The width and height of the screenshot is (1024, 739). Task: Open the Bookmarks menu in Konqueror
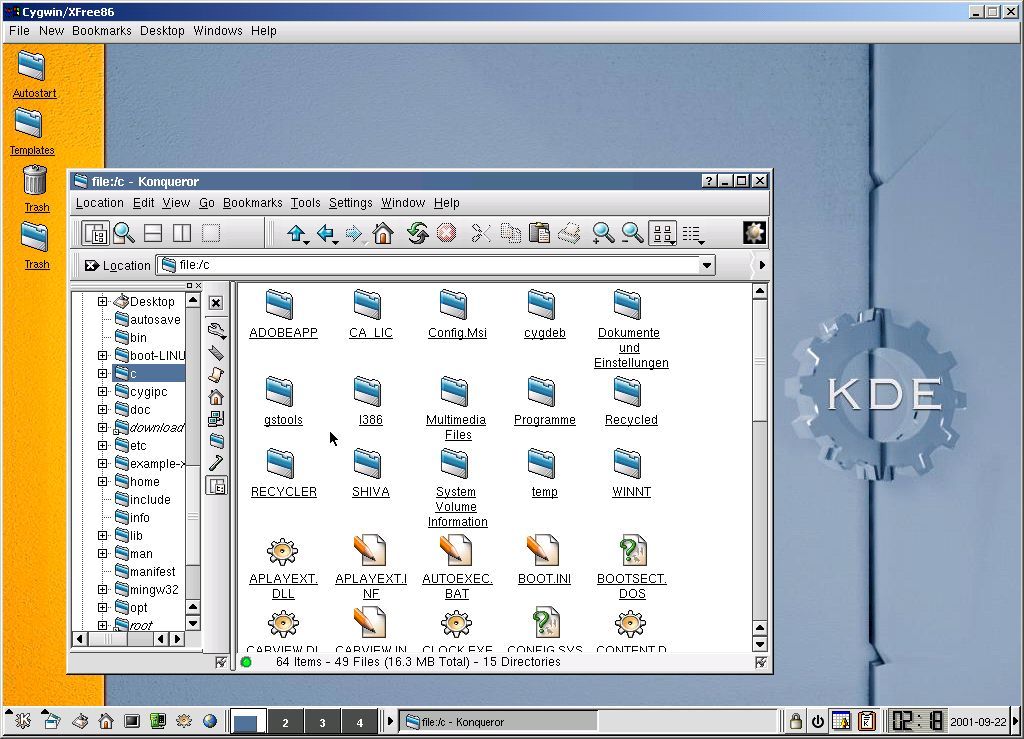click(x=252, y=203)
